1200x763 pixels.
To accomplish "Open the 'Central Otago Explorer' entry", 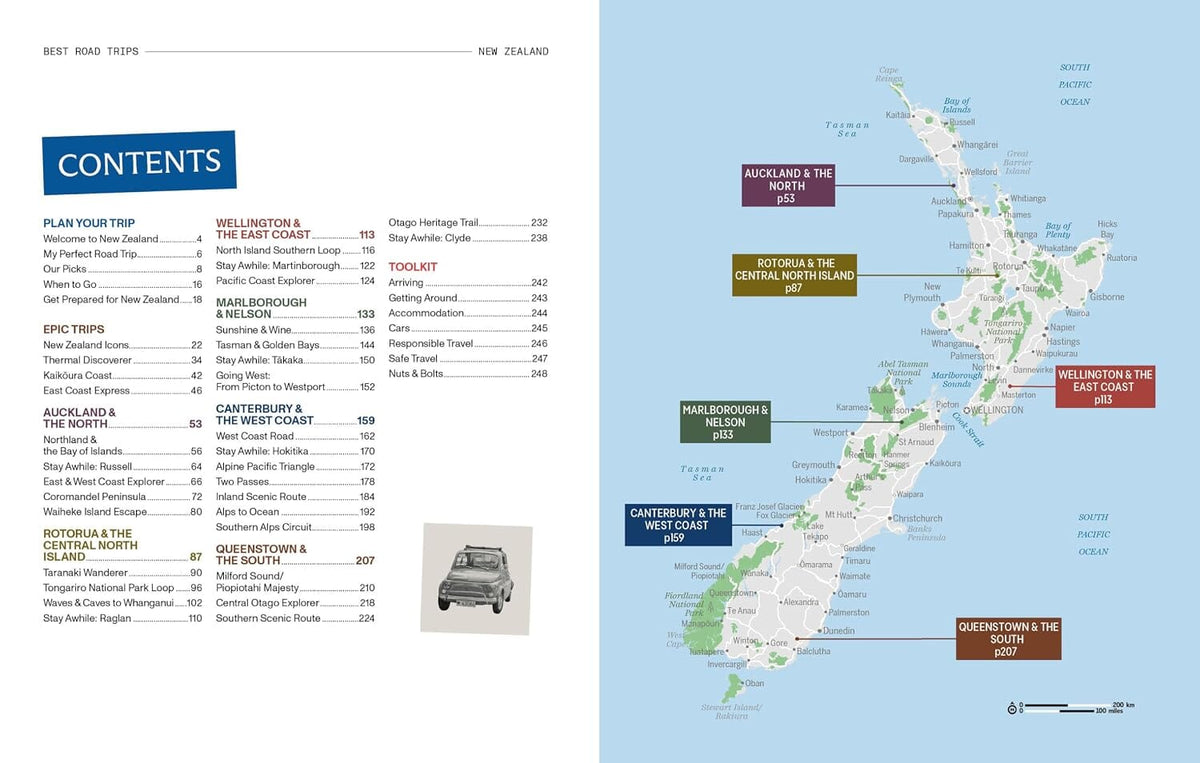I will pyautogui.click(x=296, y=603).
